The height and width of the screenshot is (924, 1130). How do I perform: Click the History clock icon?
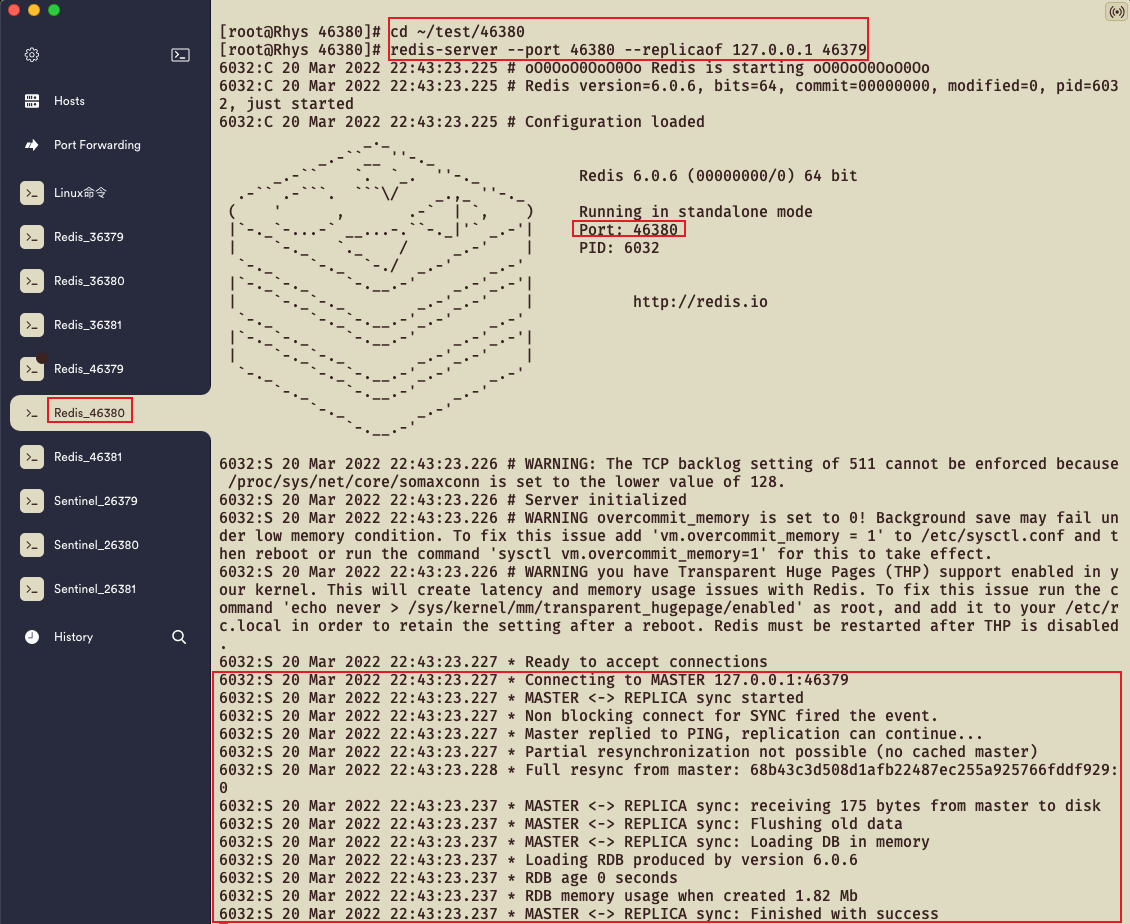(x=32, y=637)
